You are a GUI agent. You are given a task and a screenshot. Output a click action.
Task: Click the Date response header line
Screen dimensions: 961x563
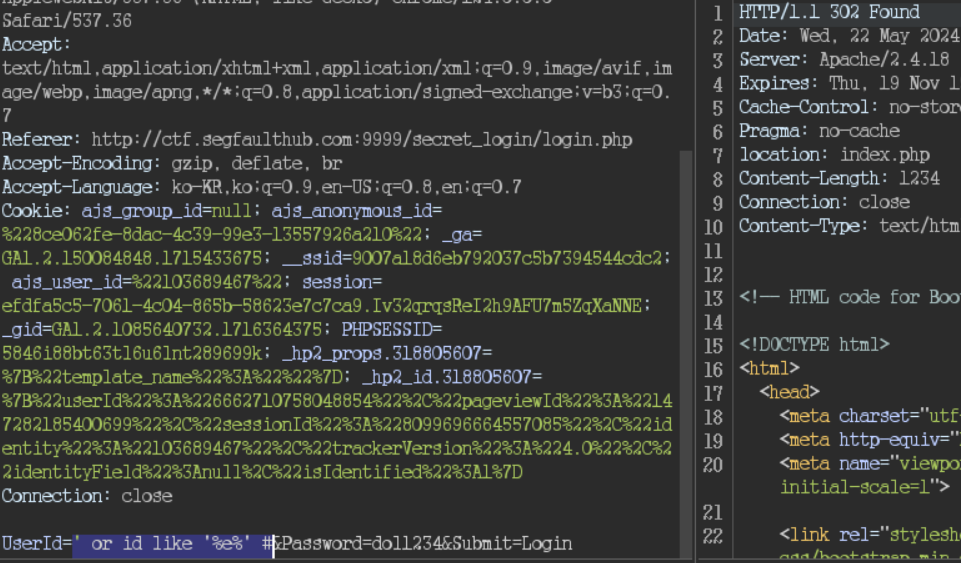pyautogui.click(x=849, y=36)
